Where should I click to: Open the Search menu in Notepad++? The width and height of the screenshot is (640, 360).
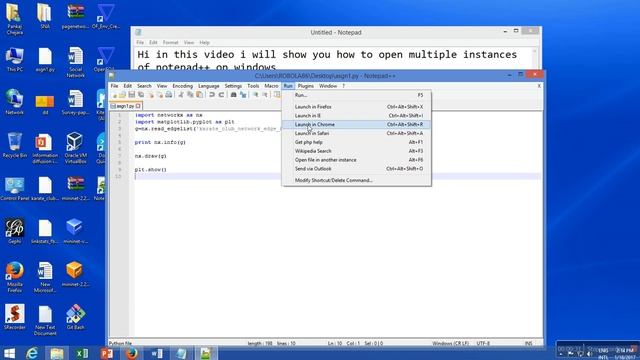point(144,86)
